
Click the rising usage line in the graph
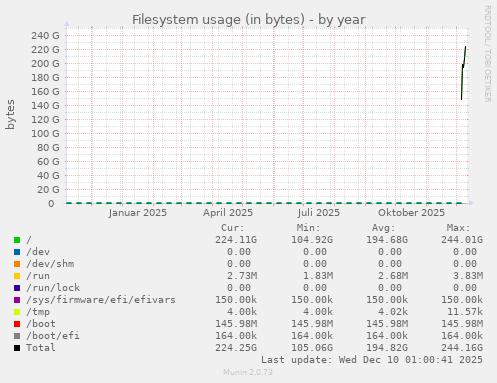[463, 73]
